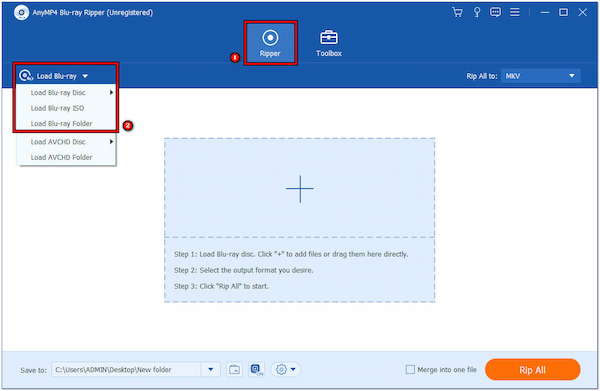This screenshot has width=600, height=391.
Task: Open the hamburger menu icon
Action: click(x=515, y=12)
